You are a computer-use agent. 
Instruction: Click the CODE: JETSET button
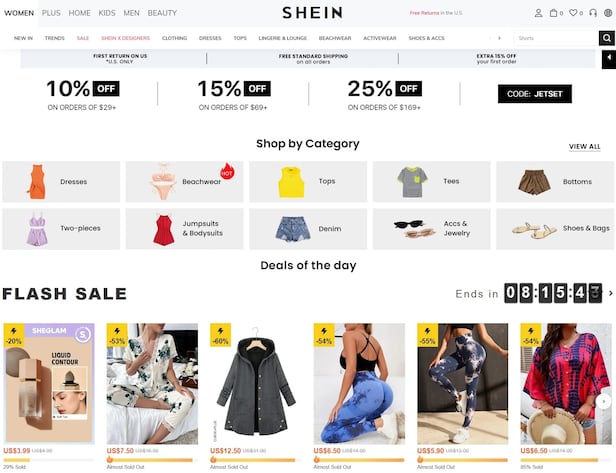pos(535,94)
